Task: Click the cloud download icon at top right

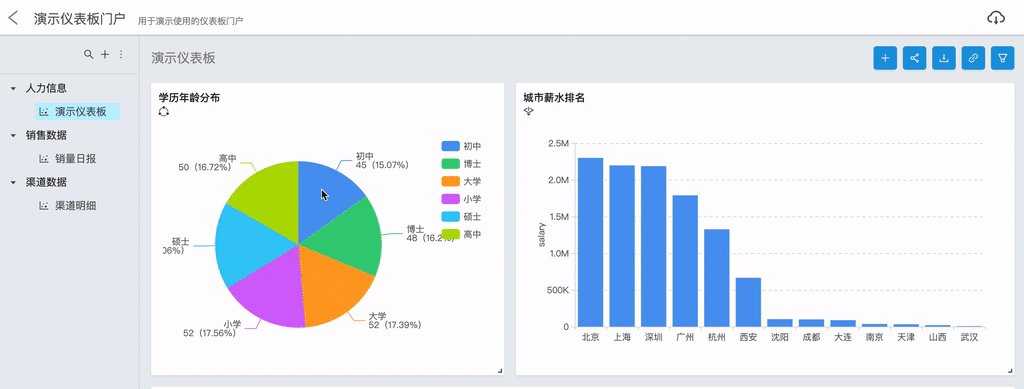Action: coord(995,18)
